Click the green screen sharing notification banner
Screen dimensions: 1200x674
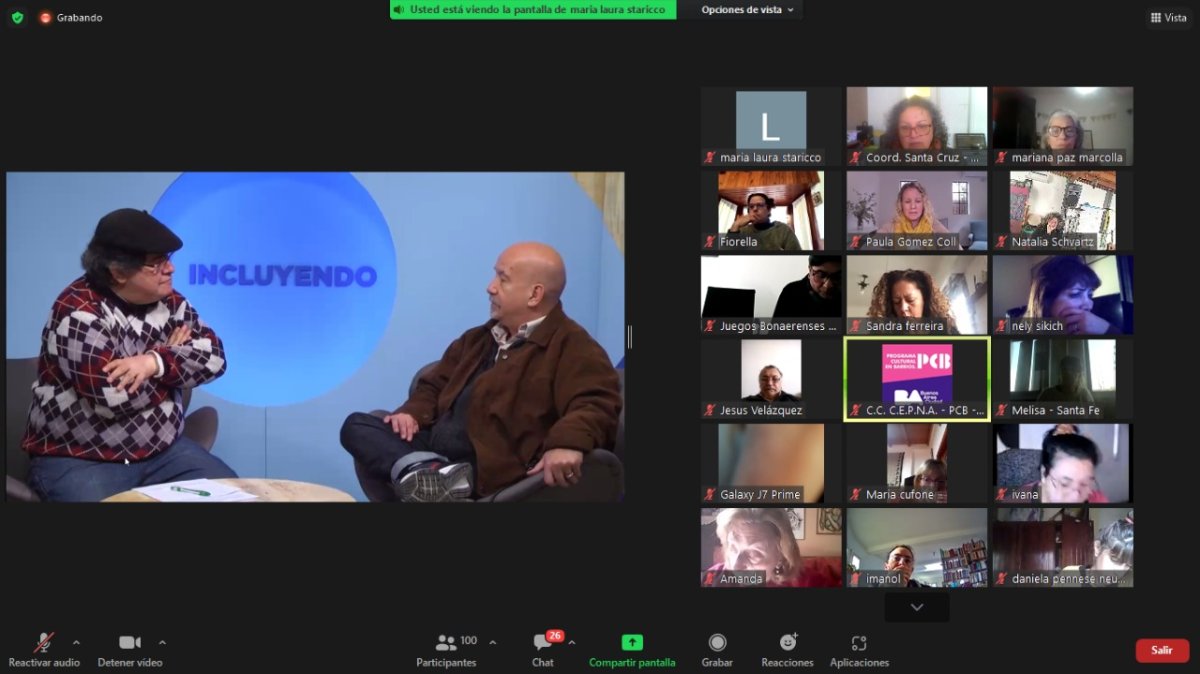(533, 10)
